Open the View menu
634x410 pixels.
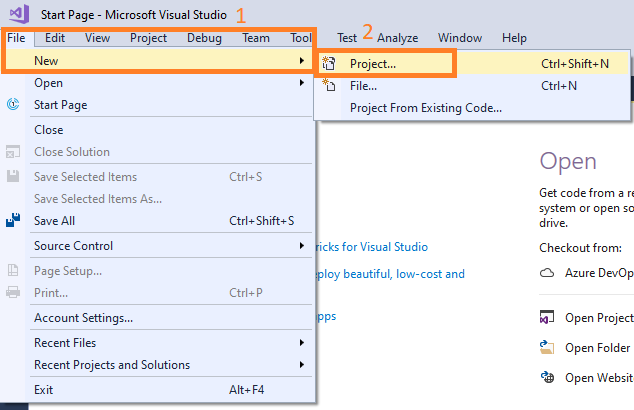[x=97, y=38]
